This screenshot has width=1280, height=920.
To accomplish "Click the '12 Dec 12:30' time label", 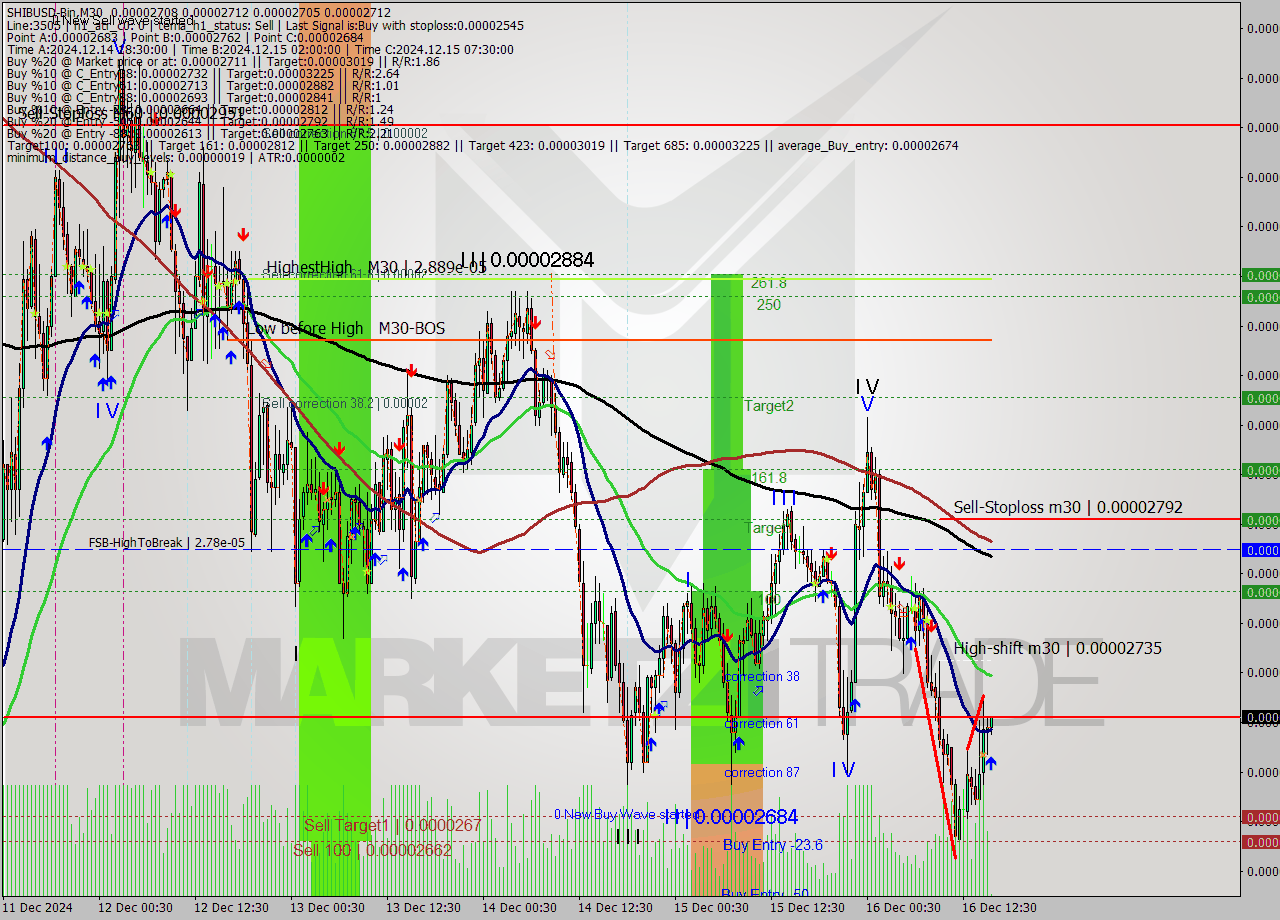I will [x=230, y=907].
